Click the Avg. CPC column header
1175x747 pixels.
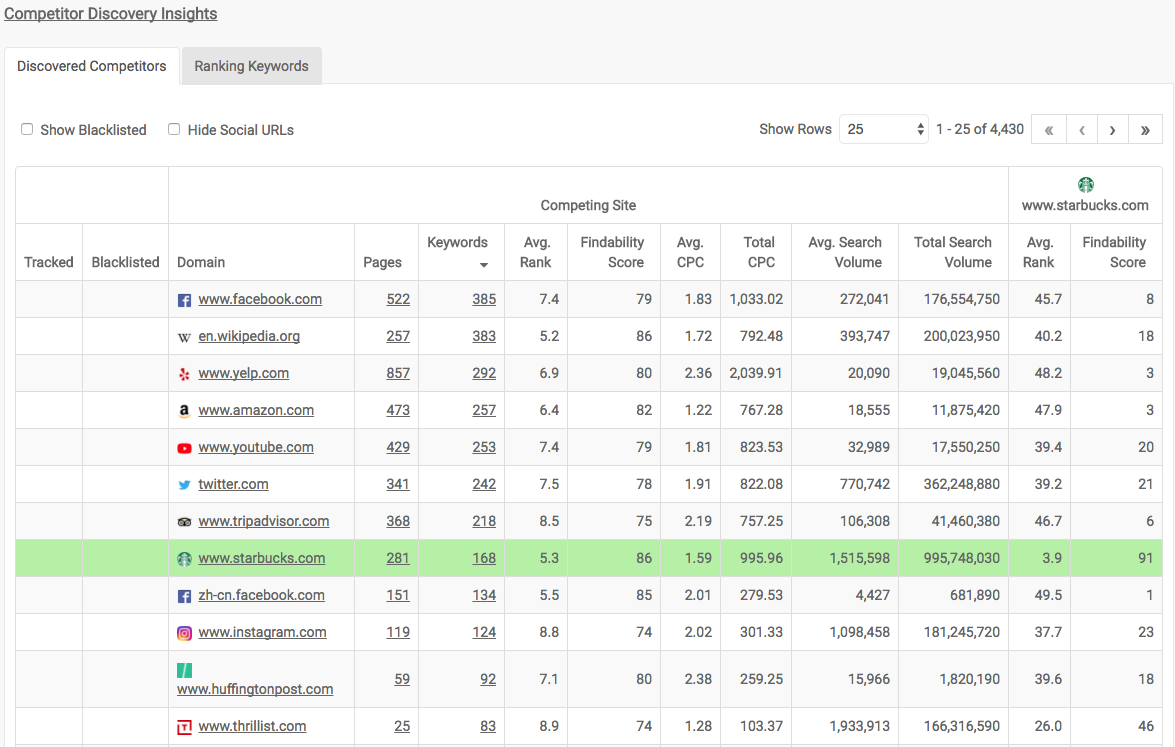coord(690,252)
